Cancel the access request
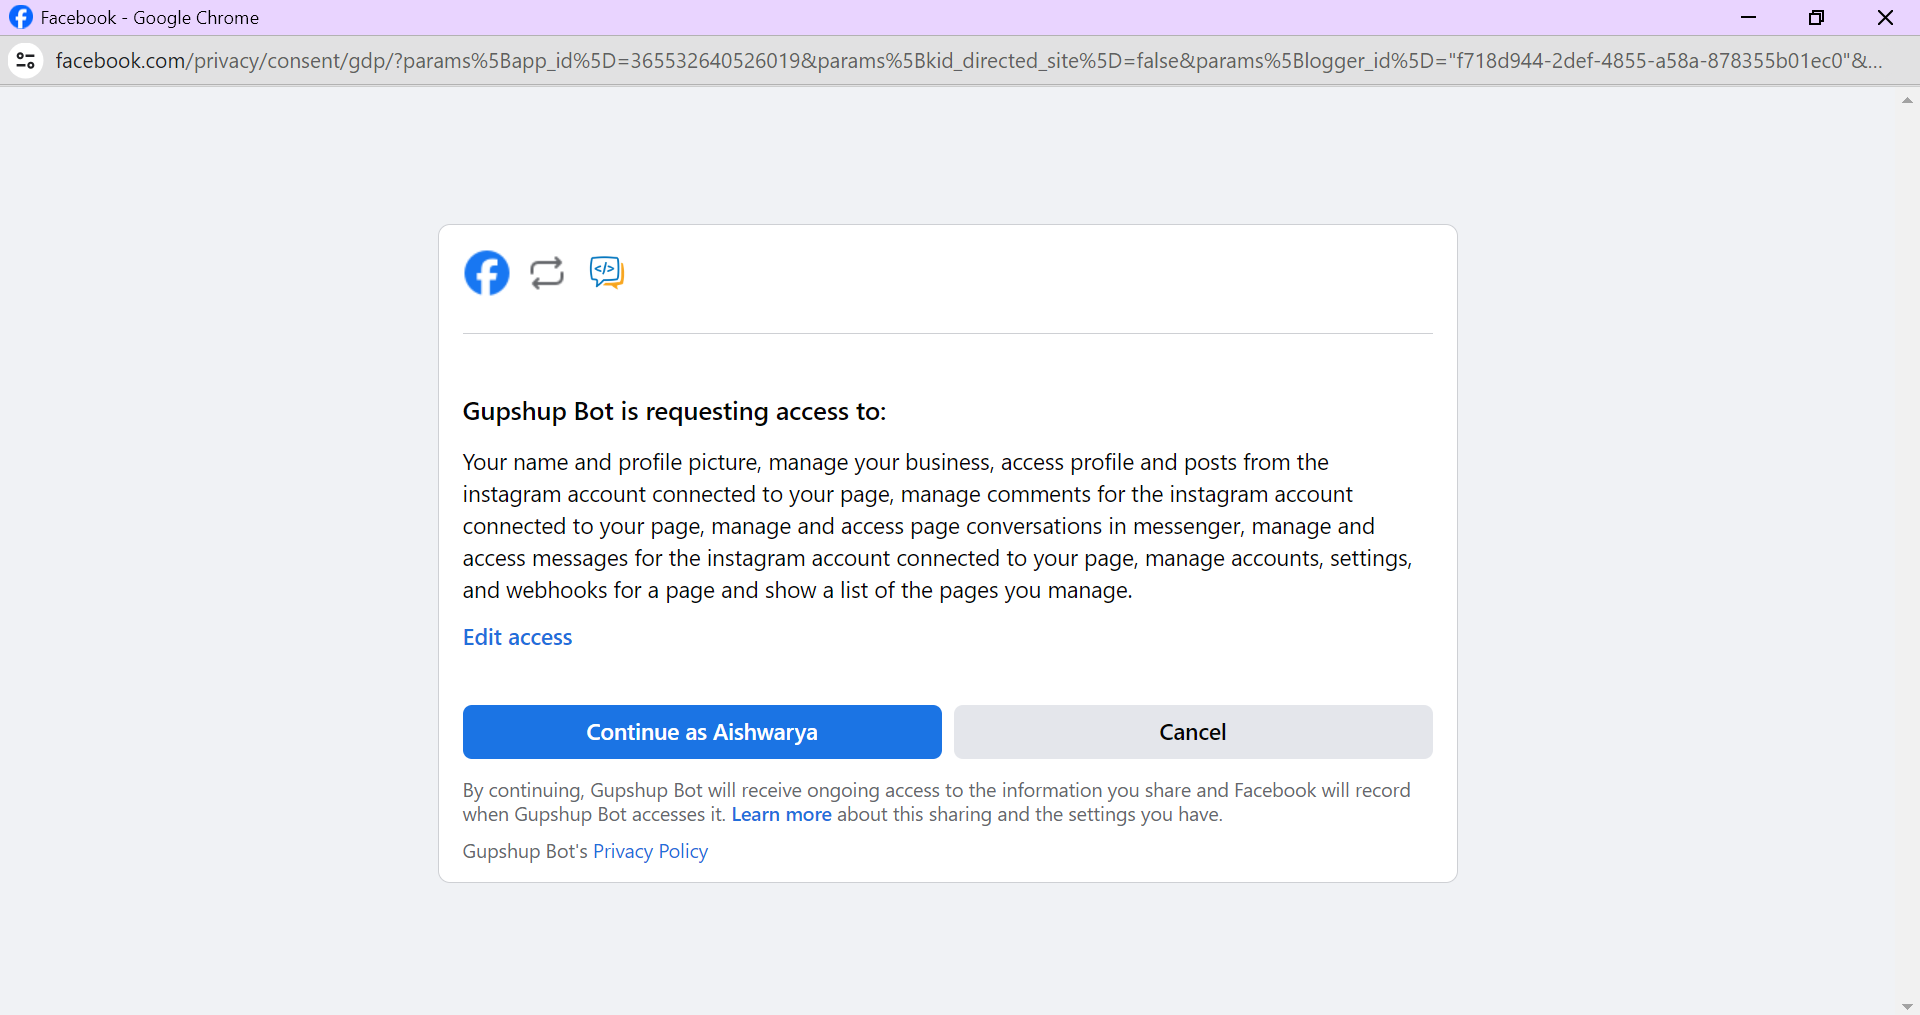 (1193, 732)
